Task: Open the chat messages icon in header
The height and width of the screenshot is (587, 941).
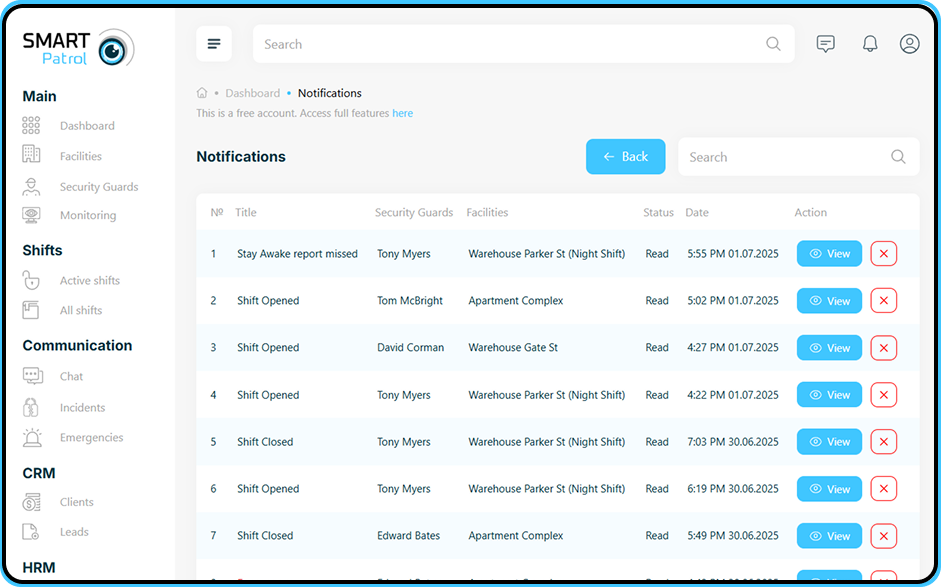Action: tap(825, 44)
